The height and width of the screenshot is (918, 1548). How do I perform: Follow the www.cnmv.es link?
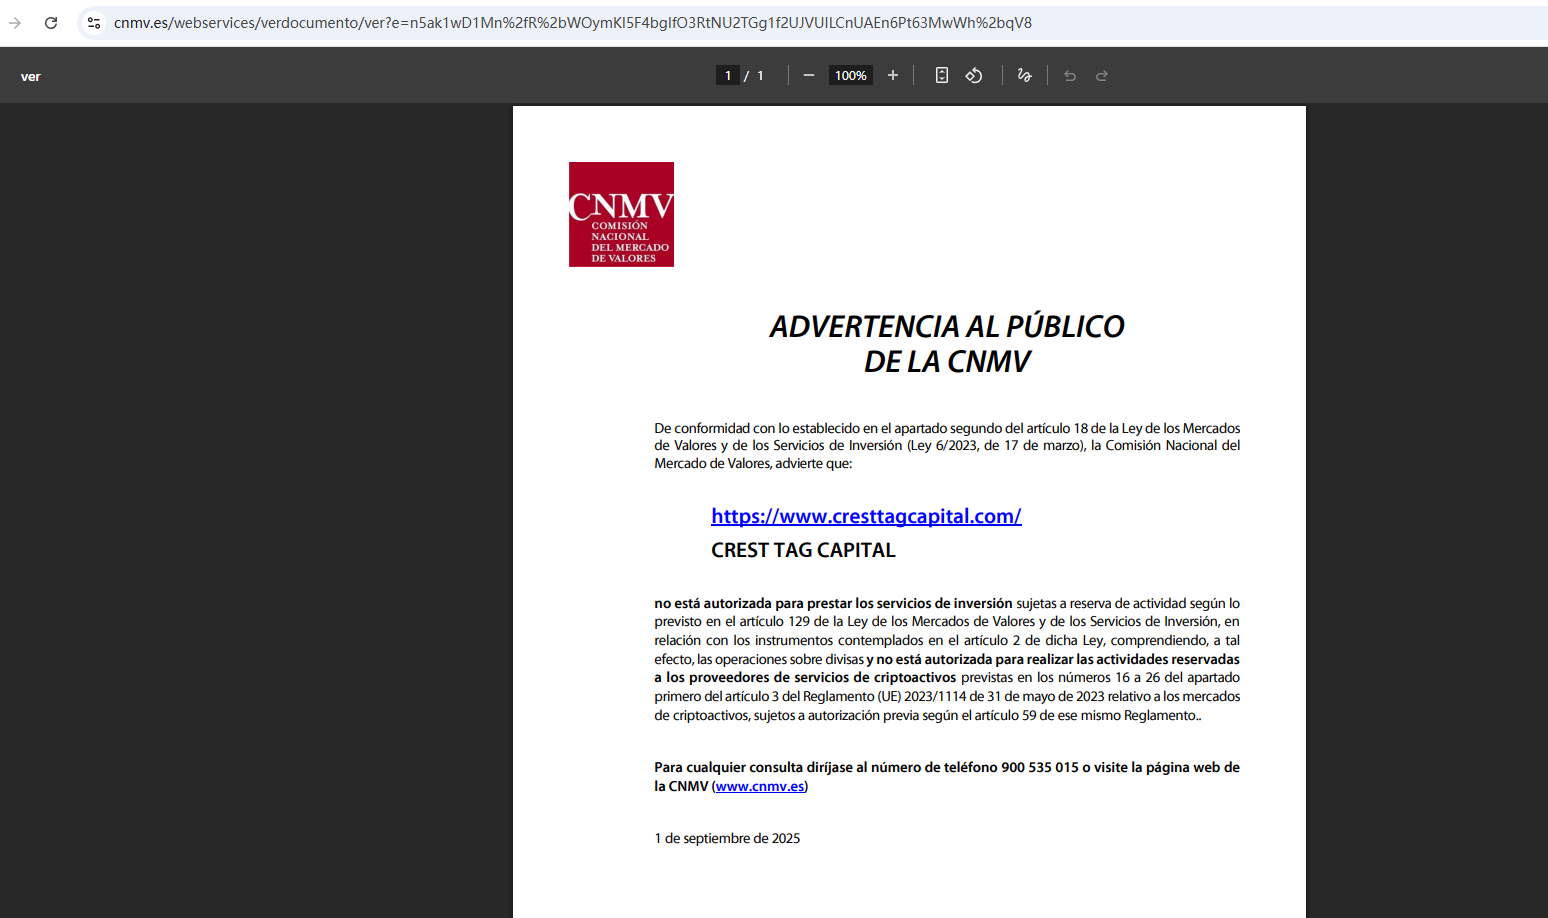point(760,786)
